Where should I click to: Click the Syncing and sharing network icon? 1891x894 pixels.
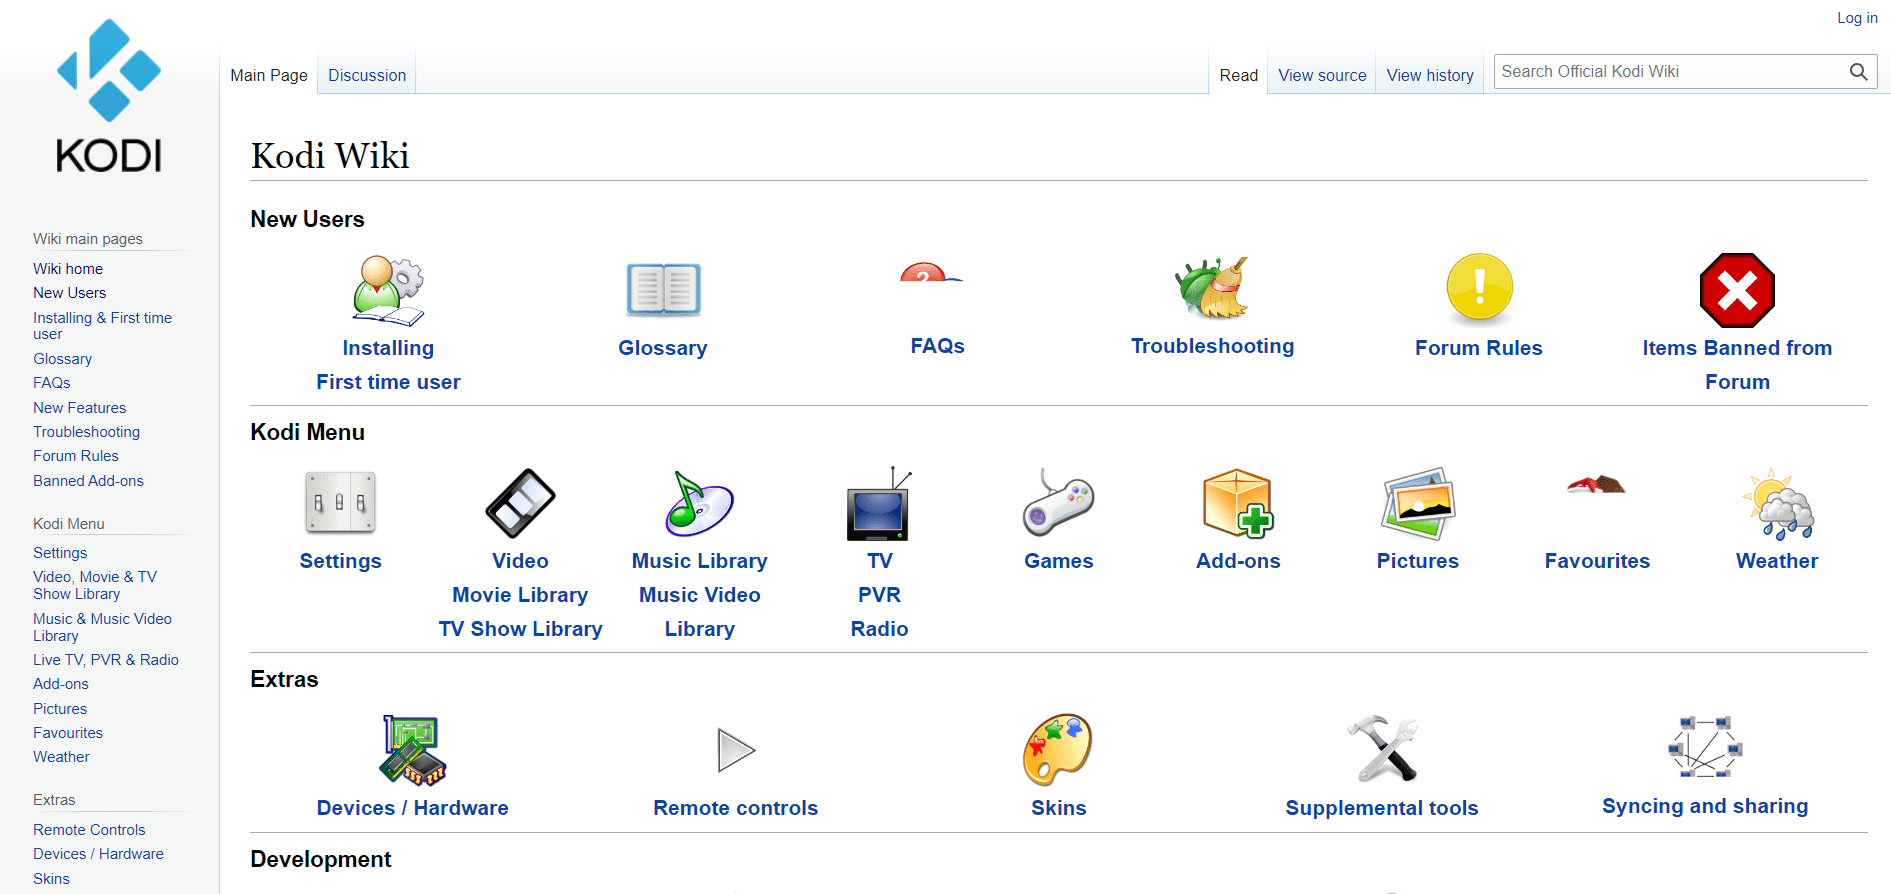[1705, 747]
